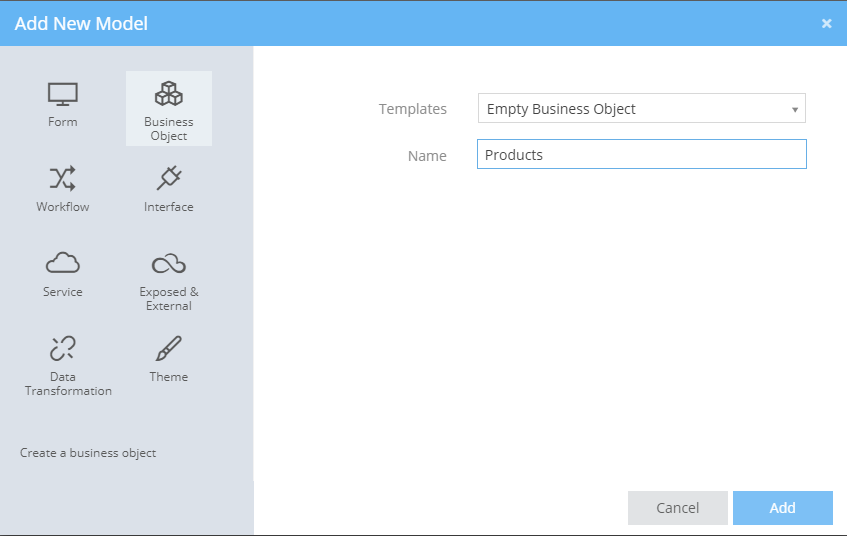Click the Name field label
The height and width of the screenshot is (536, 847).
click(427, 156)
